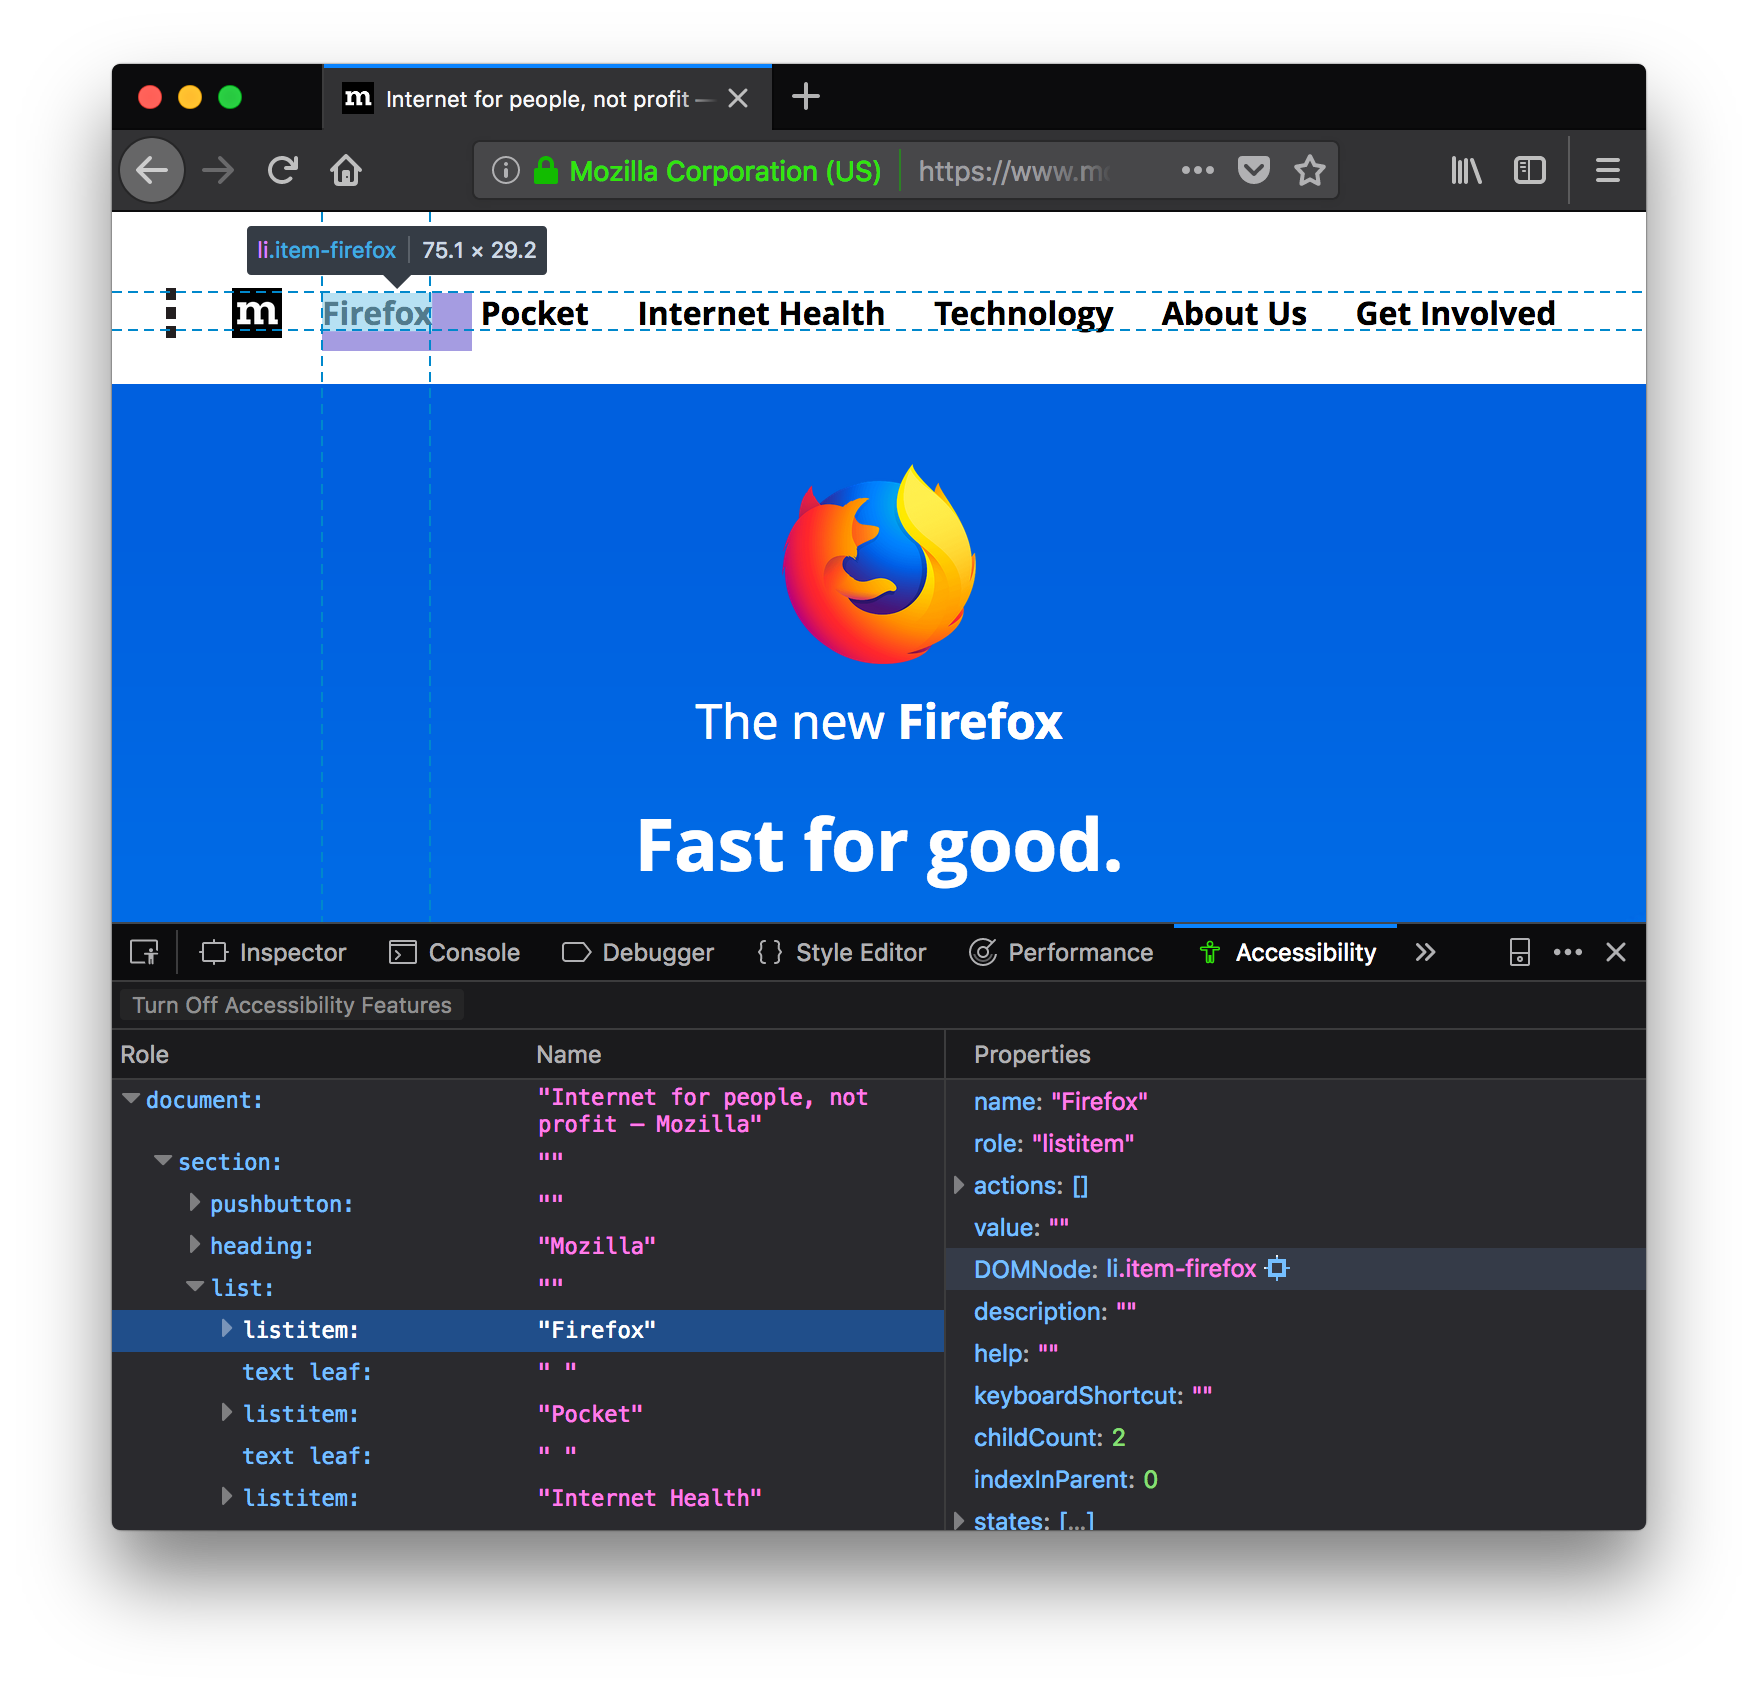Viewport: 1758px width, 1690px height.
Task: Click the Role column header
Action: 145,1054
